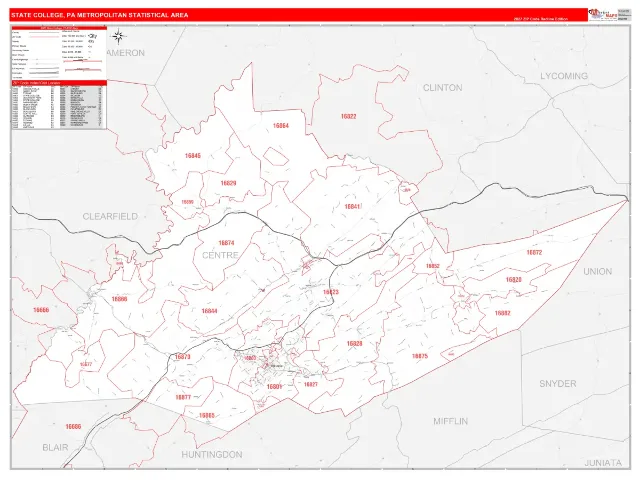Select ZIP code label 16865
The height and width of the screenshot is (480, 640).
(x=207, y=416)
